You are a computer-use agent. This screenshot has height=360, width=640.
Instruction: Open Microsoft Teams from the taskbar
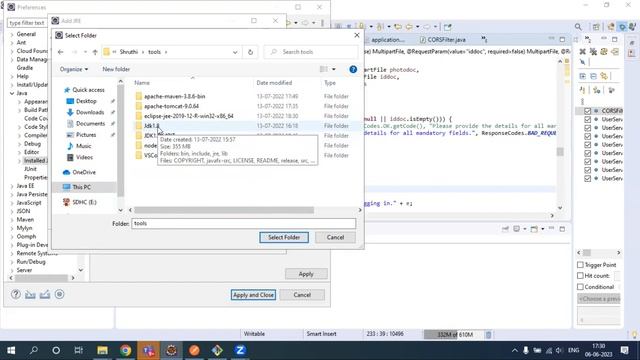click(148, 350)
